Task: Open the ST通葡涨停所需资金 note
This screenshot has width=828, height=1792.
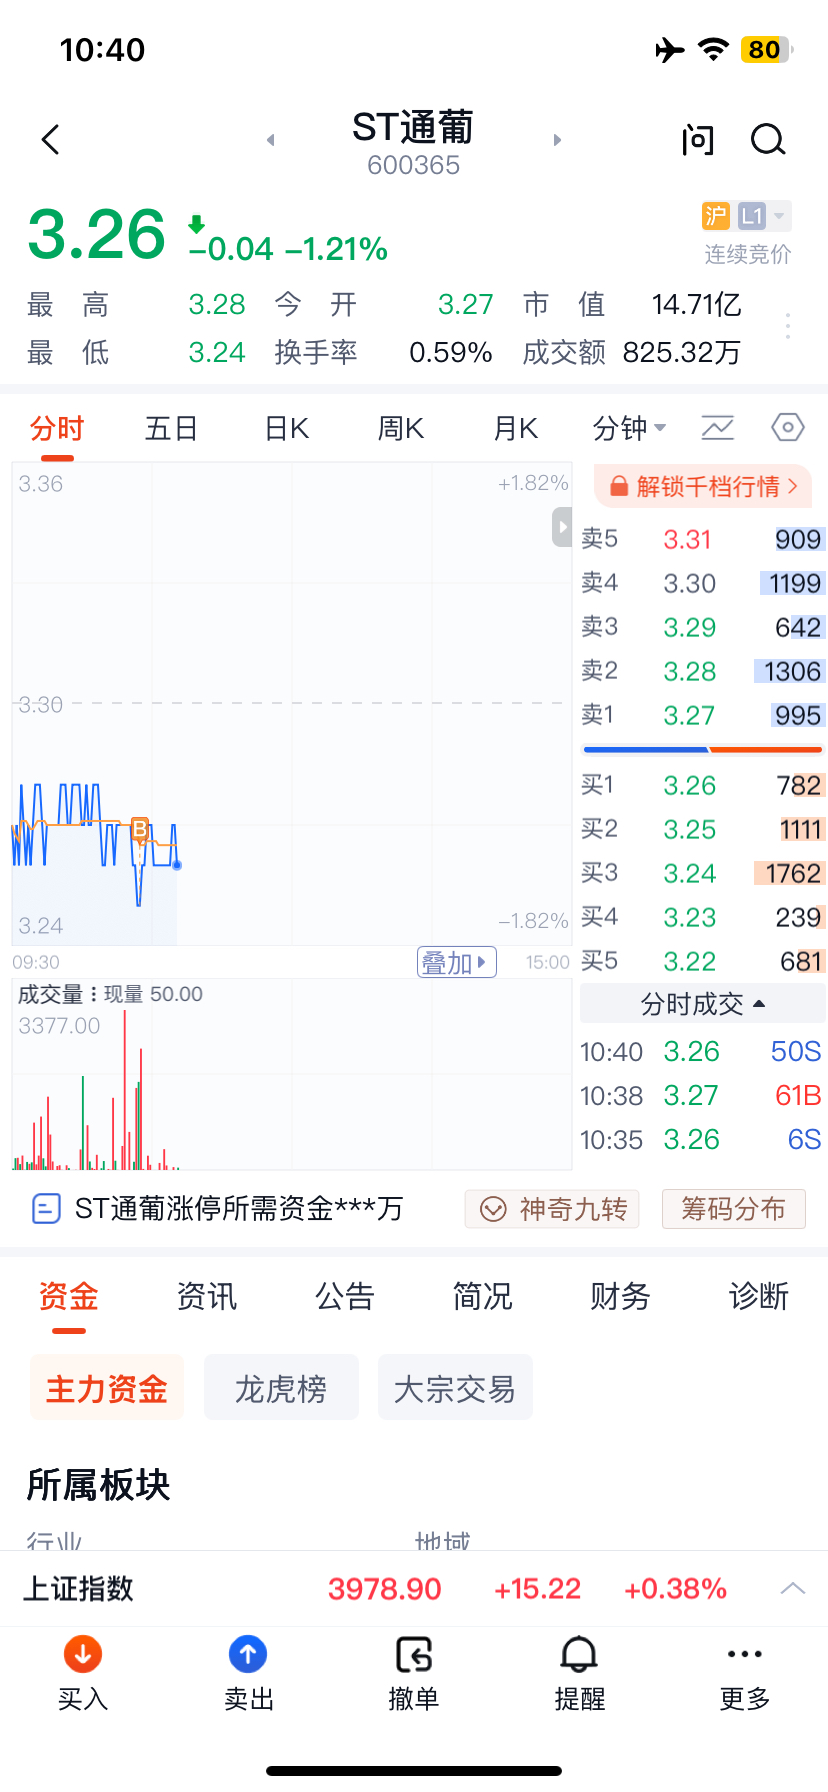Action: point(239,1208)
